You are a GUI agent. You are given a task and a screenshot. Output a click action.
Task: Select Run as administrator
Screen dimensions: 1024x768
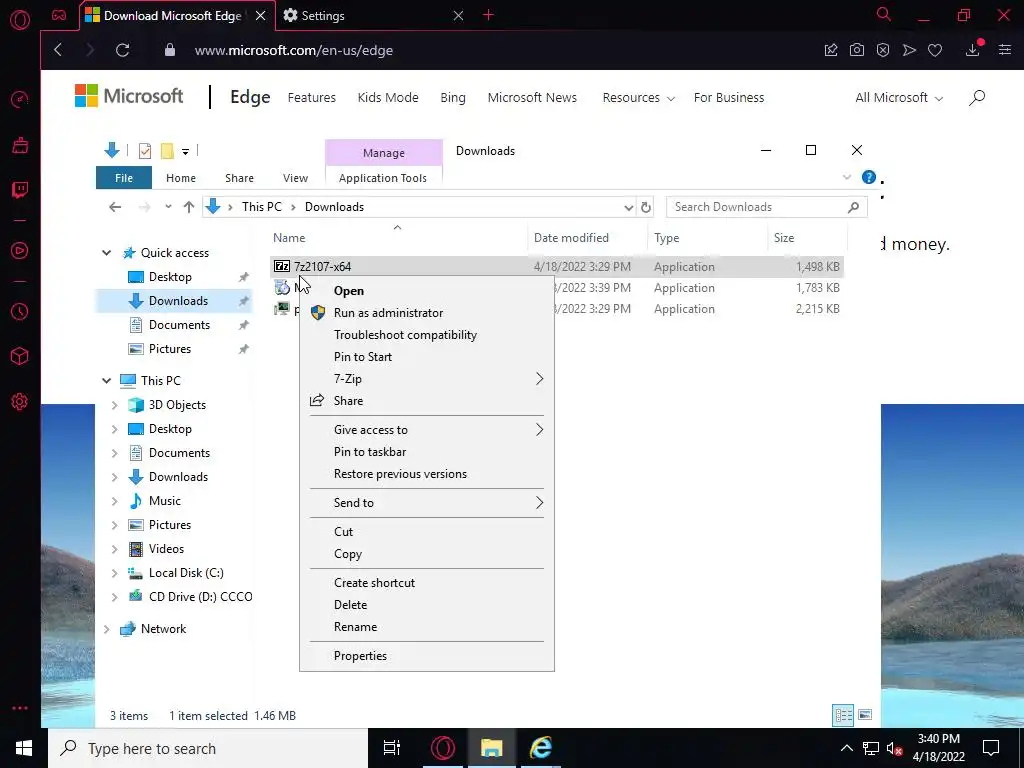pos(427,313)
